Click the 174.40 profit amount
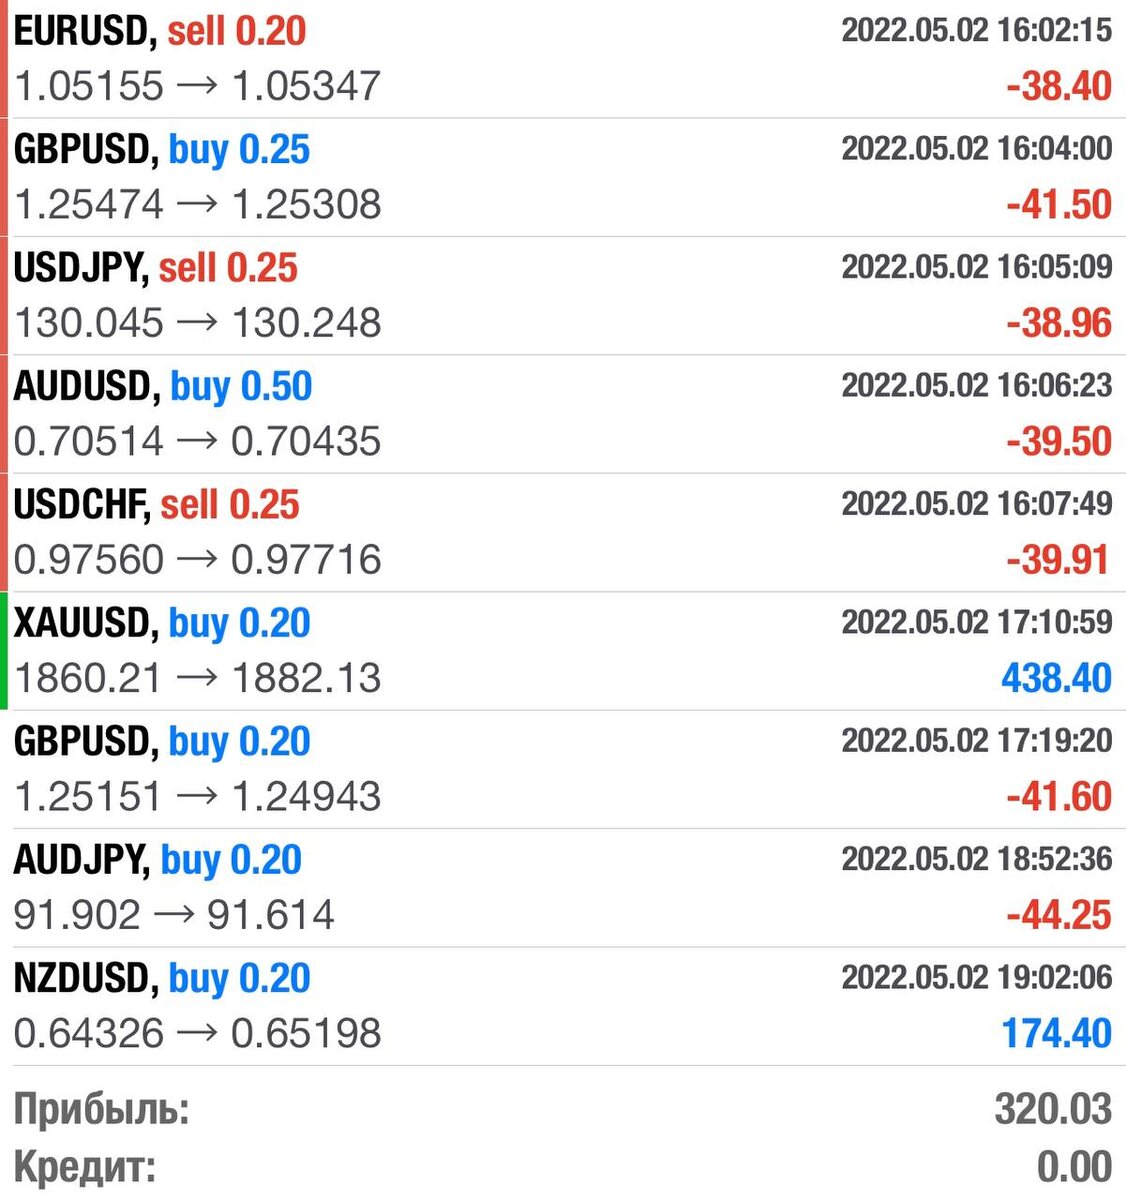This screenshot has height=1200, width=1126. 1056,1033
